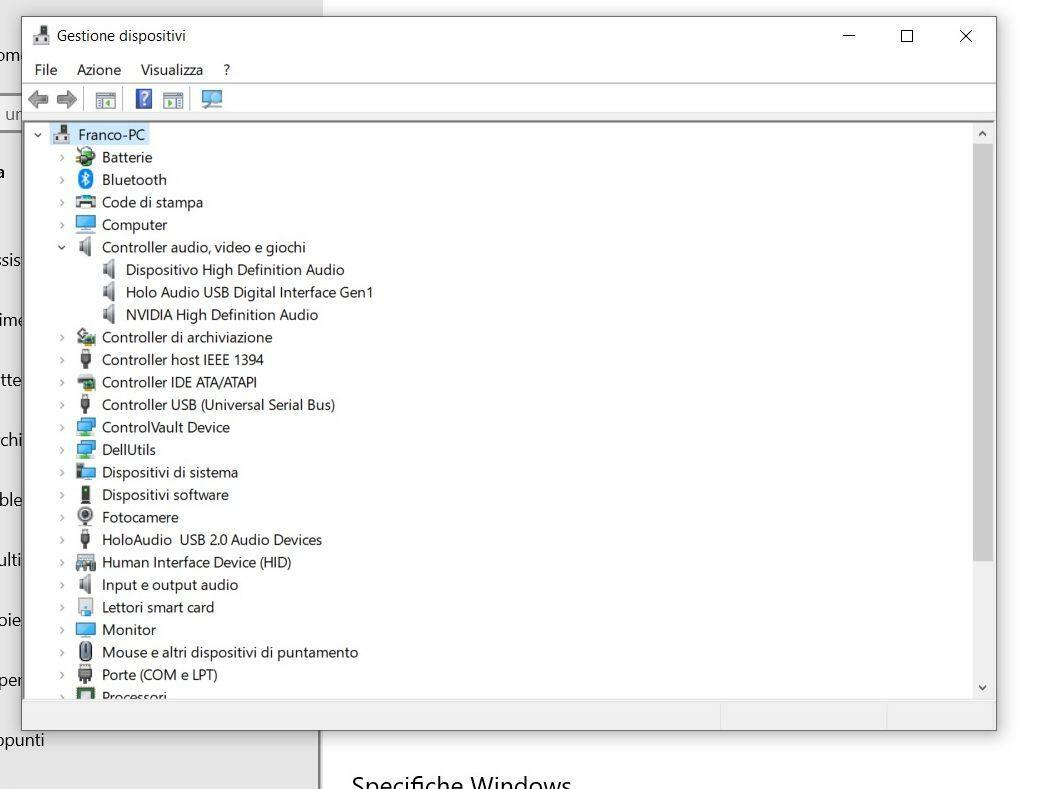Expand the Controller USB category arrow
The image size is (1062, 789).
(x=62, y=404)
